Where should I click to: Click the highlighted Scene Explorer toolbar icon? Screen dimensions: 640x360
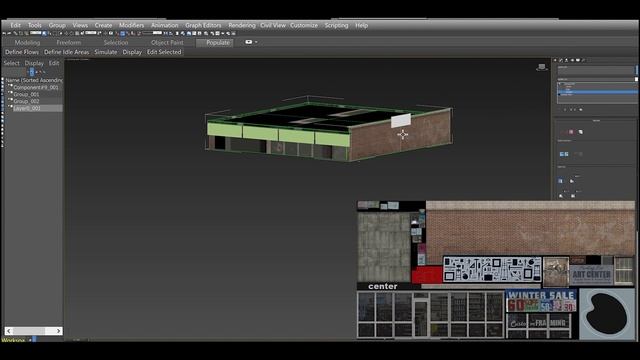pyautogui.click(x=32, y=72)
